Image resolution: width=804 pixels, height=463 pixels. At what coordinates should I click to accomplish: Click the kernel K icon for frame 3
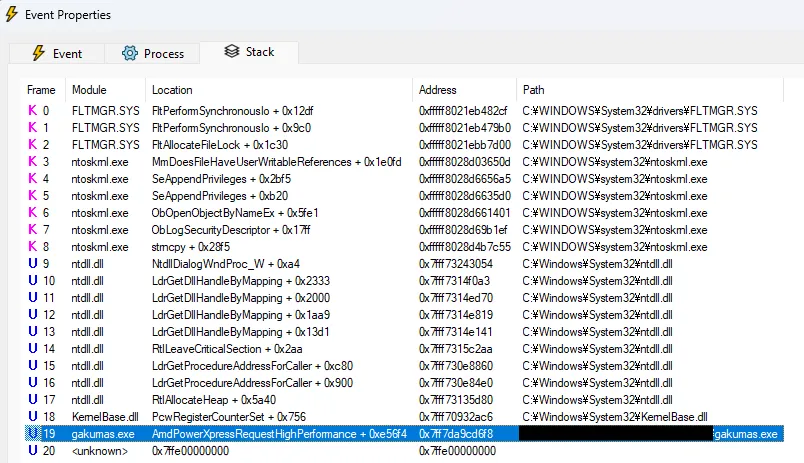(x=33, y=162)
